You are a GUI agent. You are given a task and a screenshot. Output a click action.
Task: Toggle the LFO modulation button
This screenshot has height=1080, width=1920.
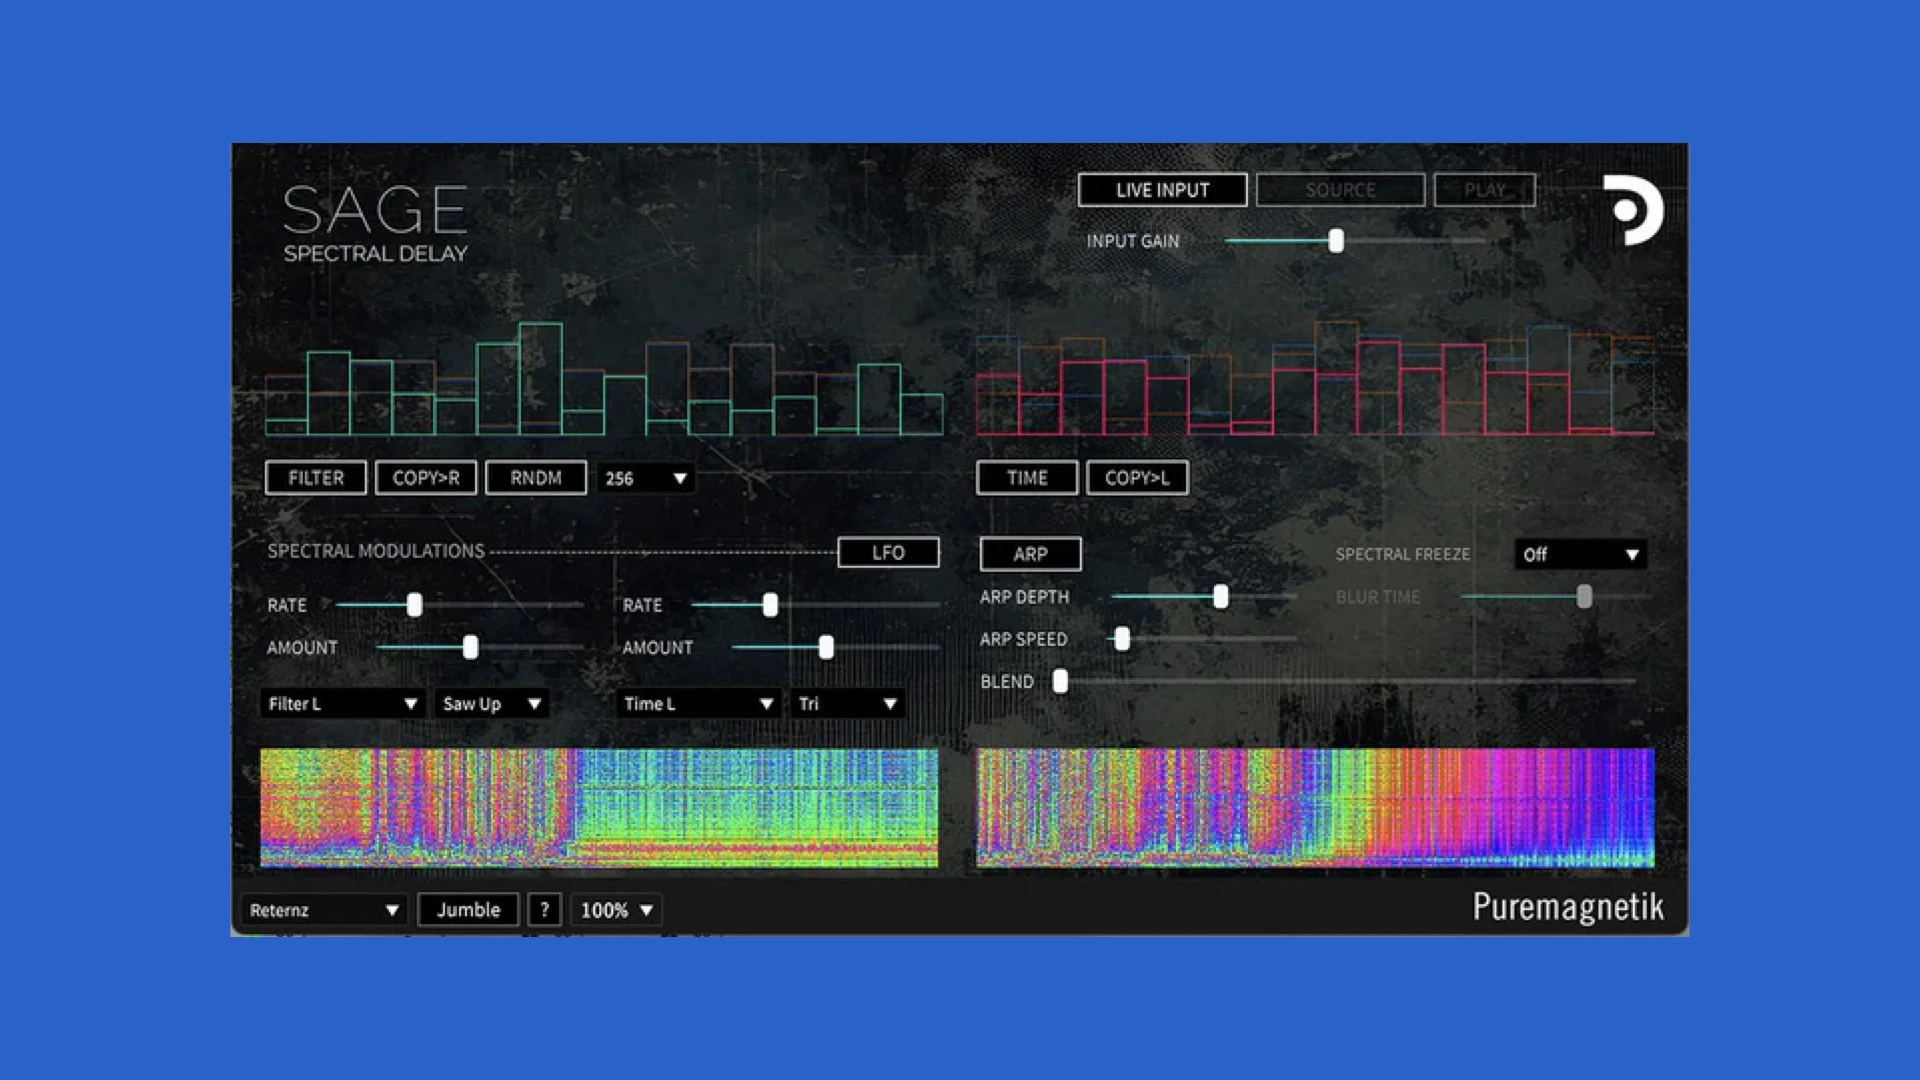[x=888, y=553]
